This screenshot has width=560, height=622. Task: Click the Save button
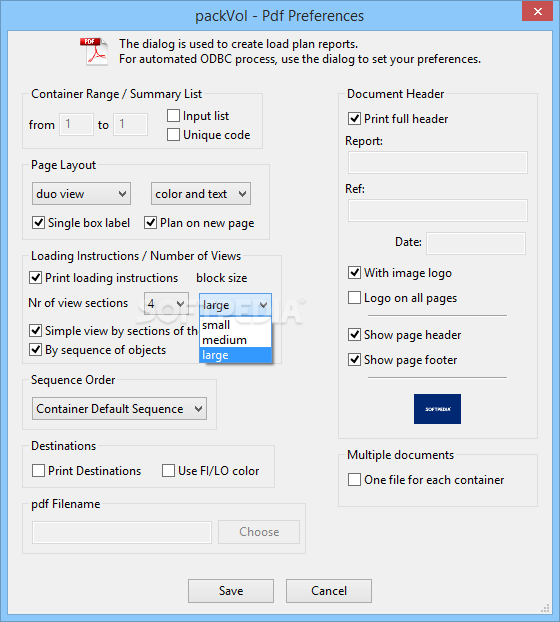[231, 591]
